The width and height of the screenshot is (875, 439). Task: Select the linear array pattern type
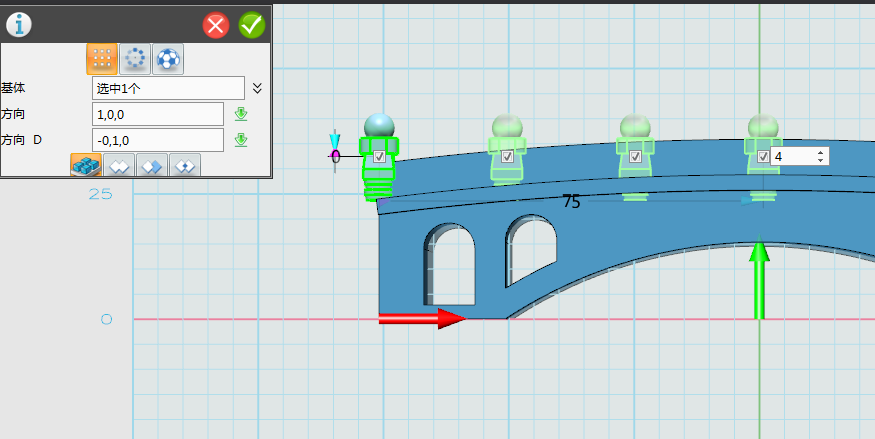click(101, 60)
